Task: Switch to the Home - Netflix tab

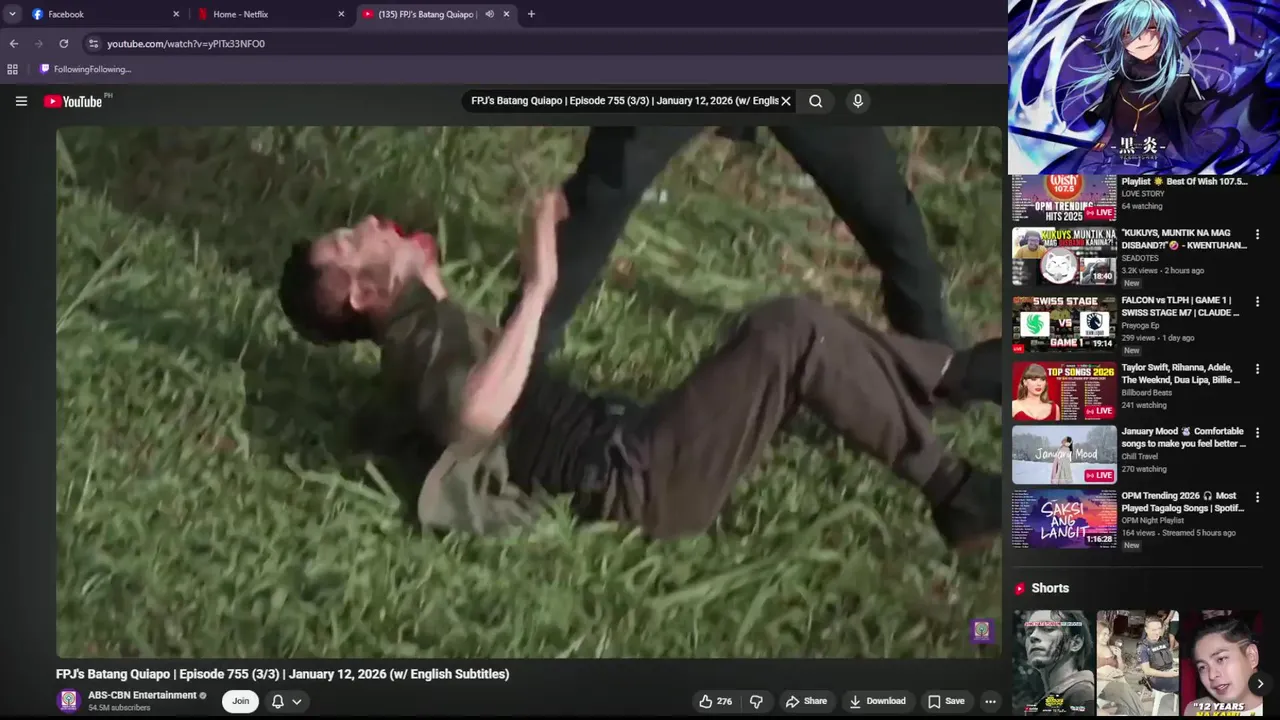Action: tap(271, 14)
